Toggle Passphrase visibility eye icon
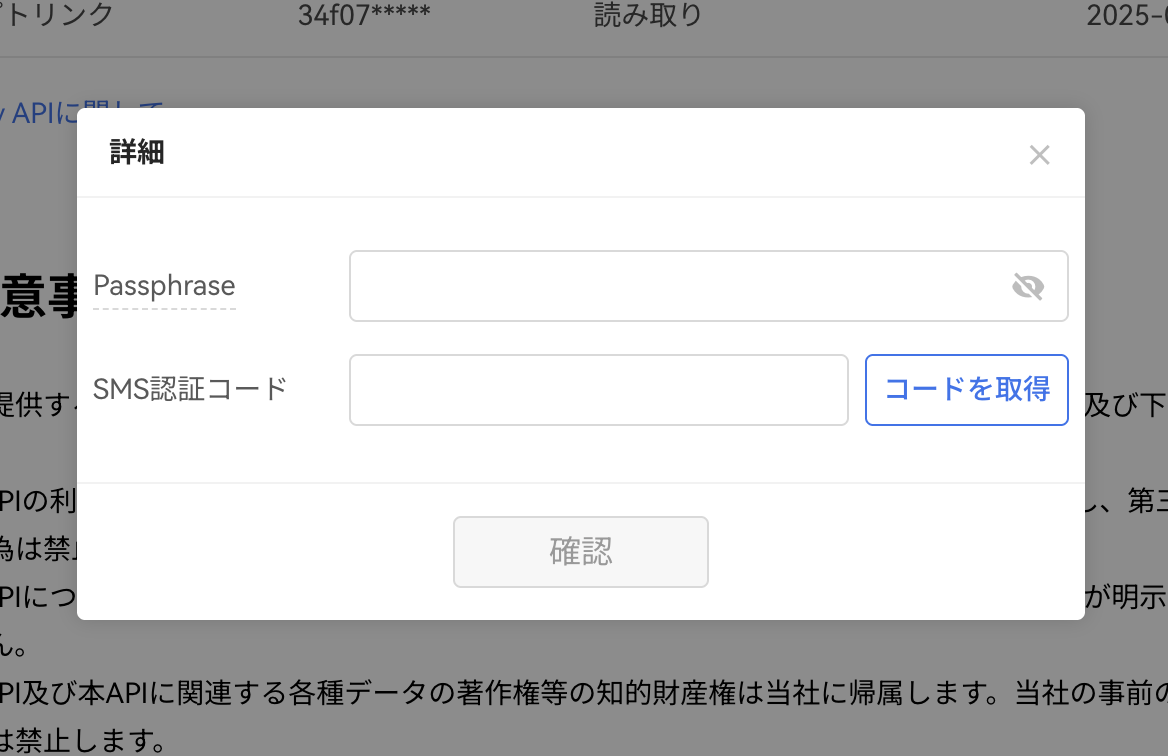Image resolution: width=1168 pixels, height=756 pixels. click(1028, 286)
